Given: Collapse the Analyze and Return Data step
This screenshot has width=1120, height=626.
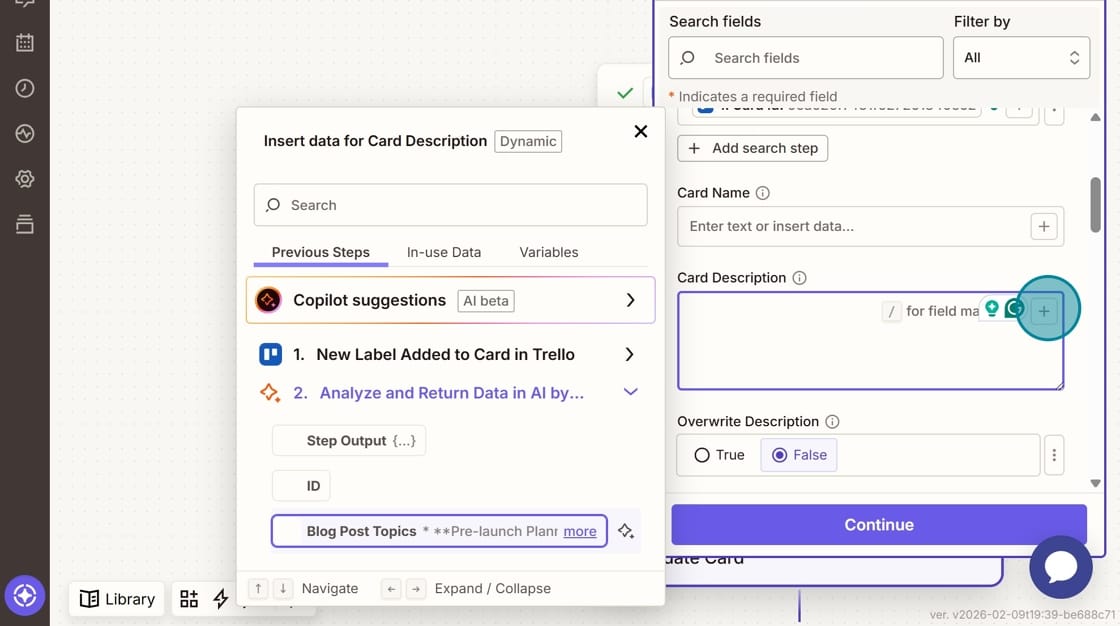Looking at the screenshot, I should (630, 392).
